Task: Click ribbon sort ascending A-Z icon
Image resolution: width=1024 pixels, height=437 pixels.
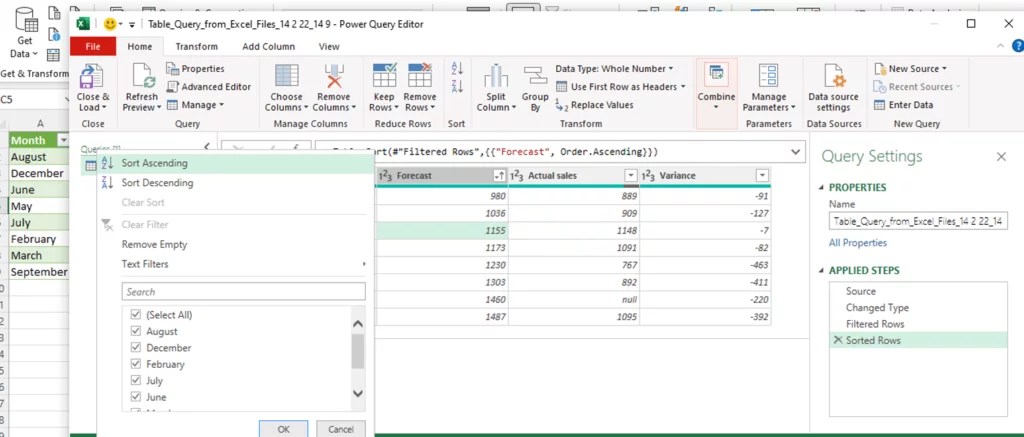Action: point(457,69)
